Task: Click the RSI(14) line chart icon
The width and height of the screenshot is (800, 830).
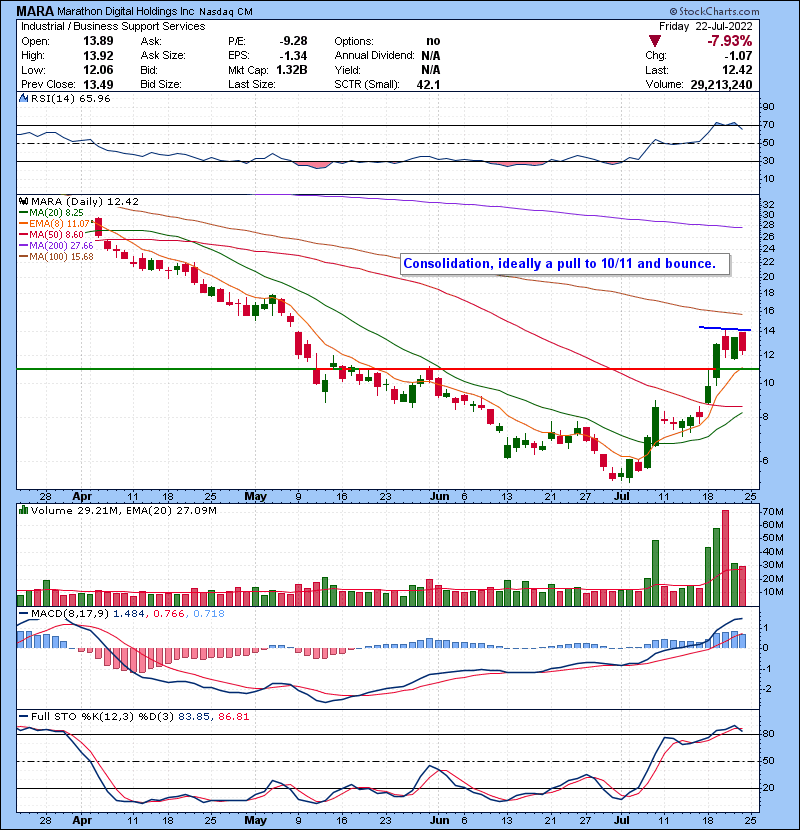Action: (24, 98)
